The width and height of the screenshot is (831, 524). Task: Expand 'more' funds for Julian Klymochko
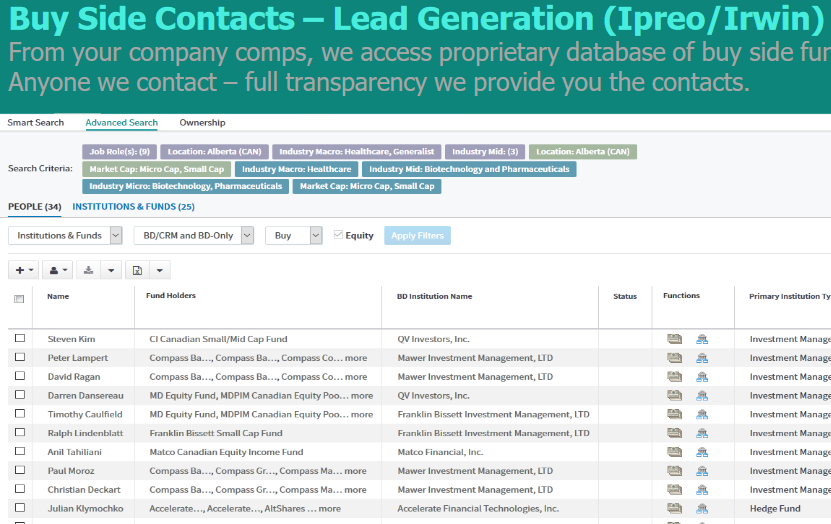point(330,509)
